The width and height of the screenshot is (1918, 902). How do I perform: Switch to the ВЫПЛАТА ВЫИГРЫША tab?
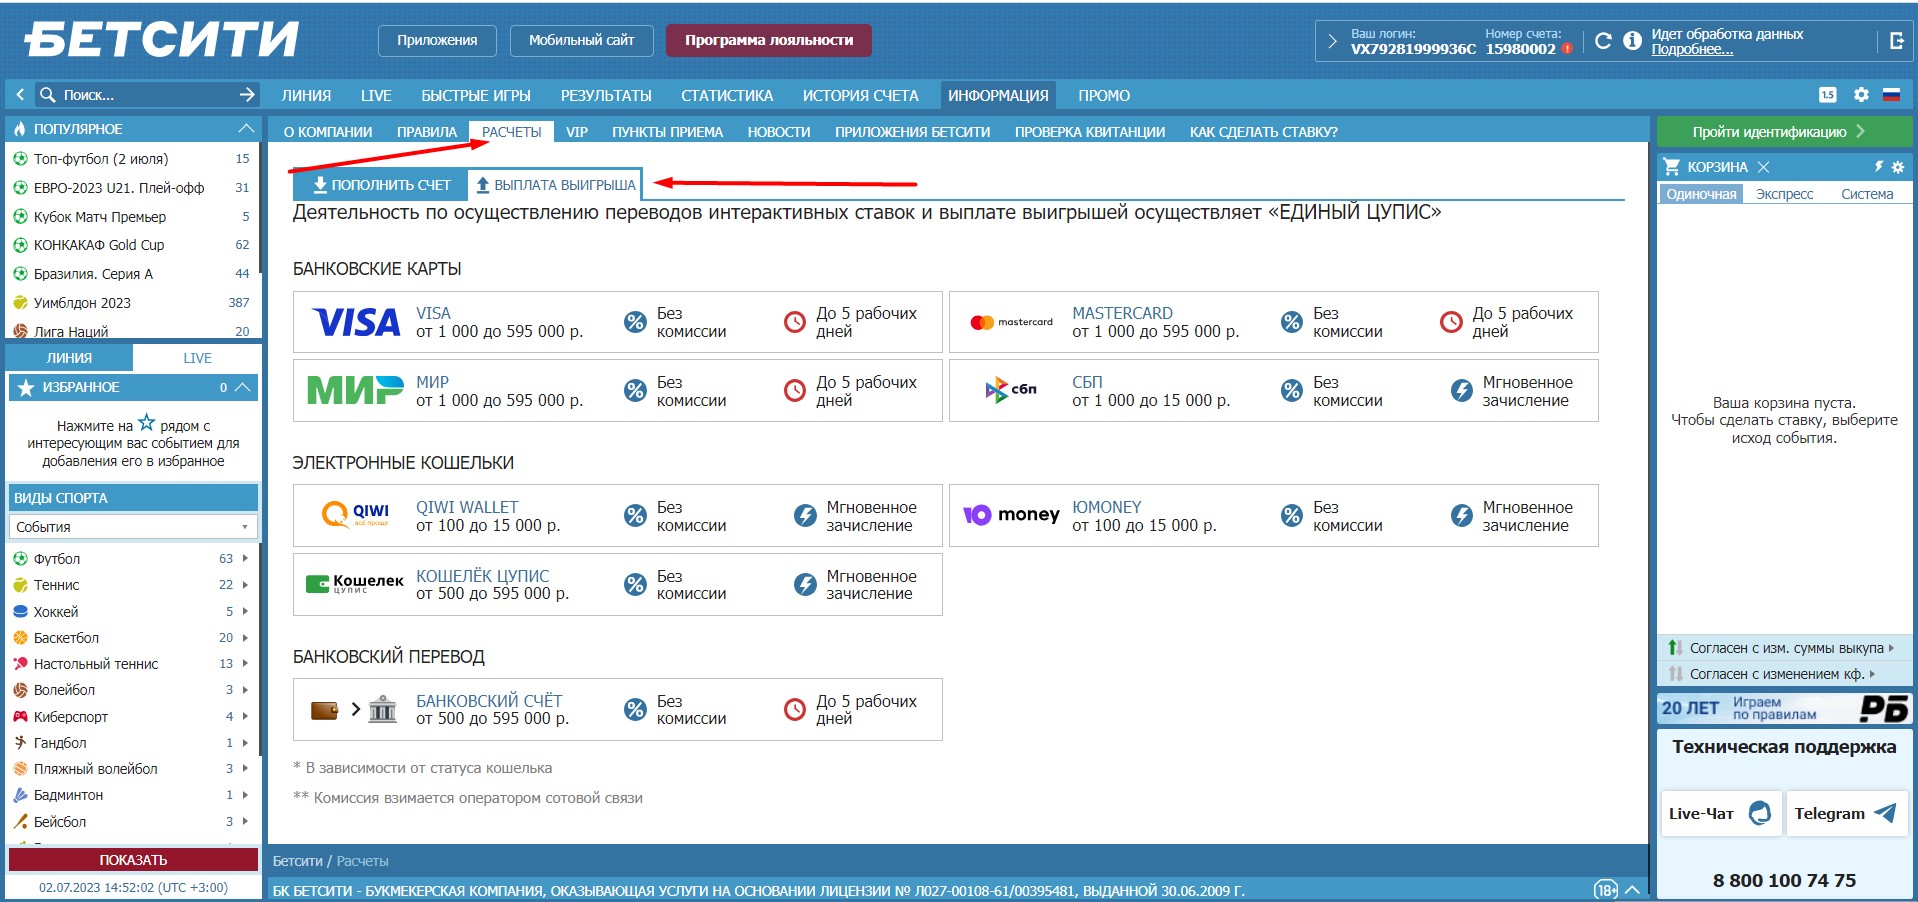556,185
